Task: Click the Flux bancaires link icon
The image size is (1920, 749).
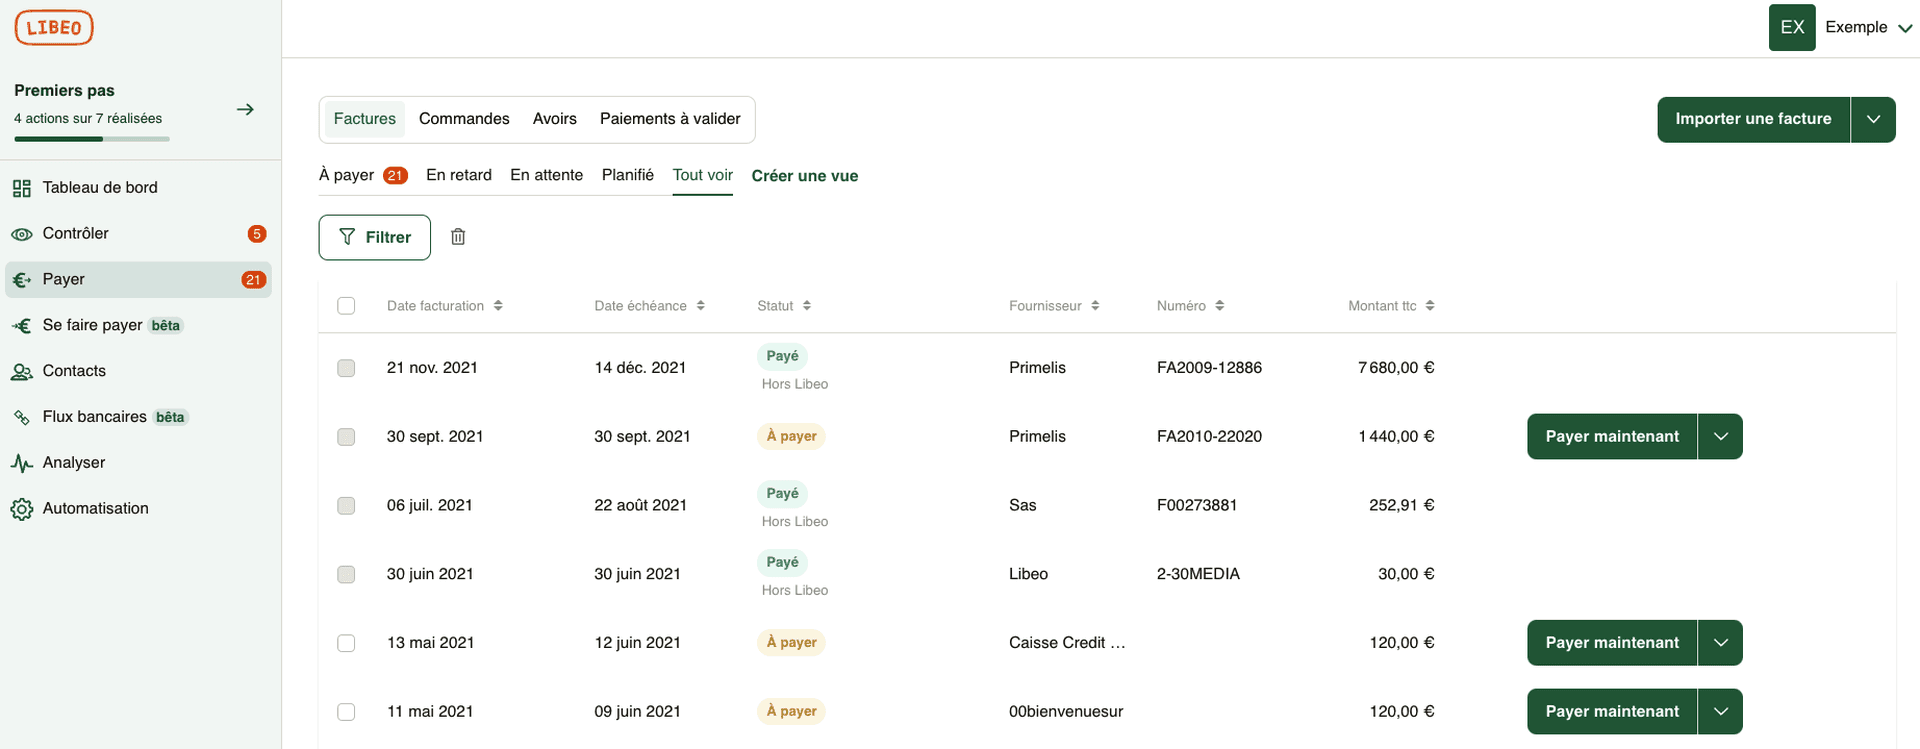Action: (x=21, y=418)
